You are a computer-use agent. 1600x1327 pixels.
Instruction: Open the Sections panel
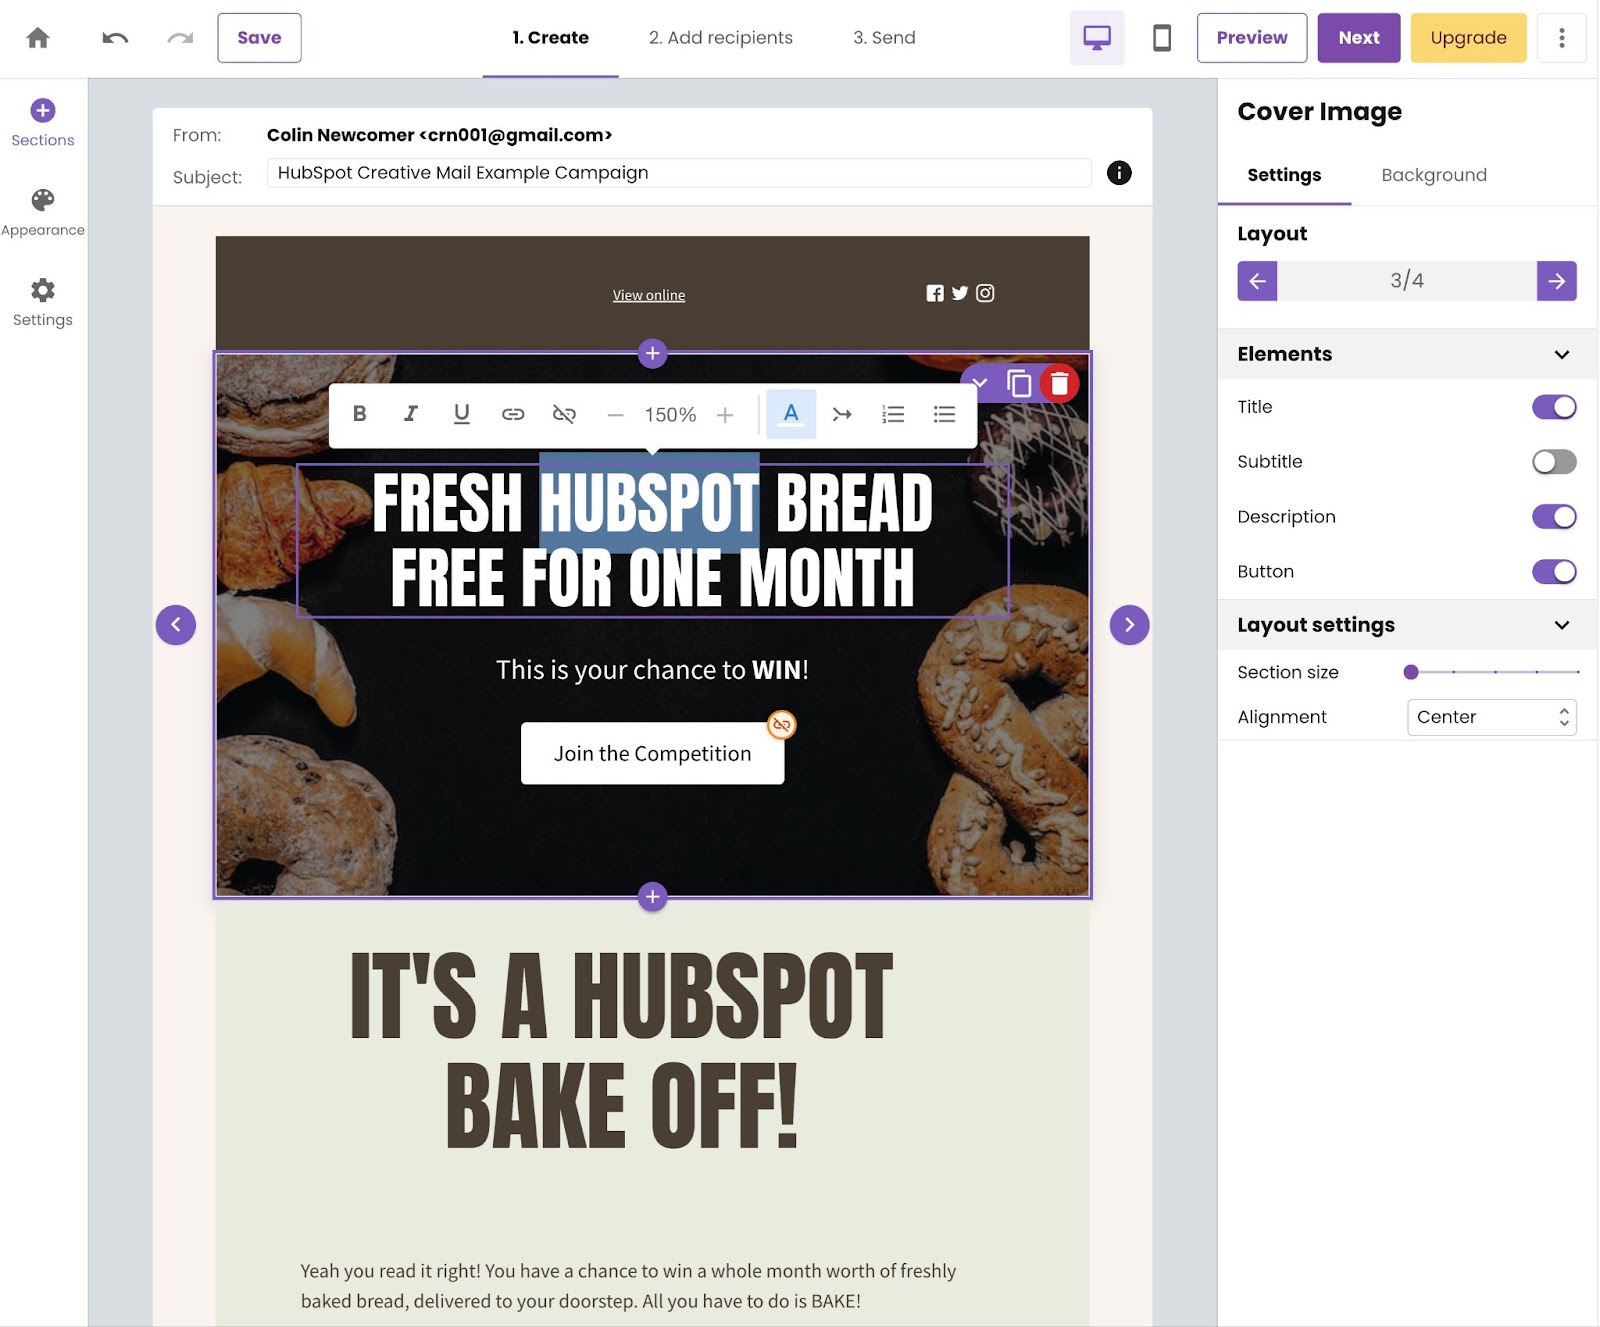[x=43, y=123]
